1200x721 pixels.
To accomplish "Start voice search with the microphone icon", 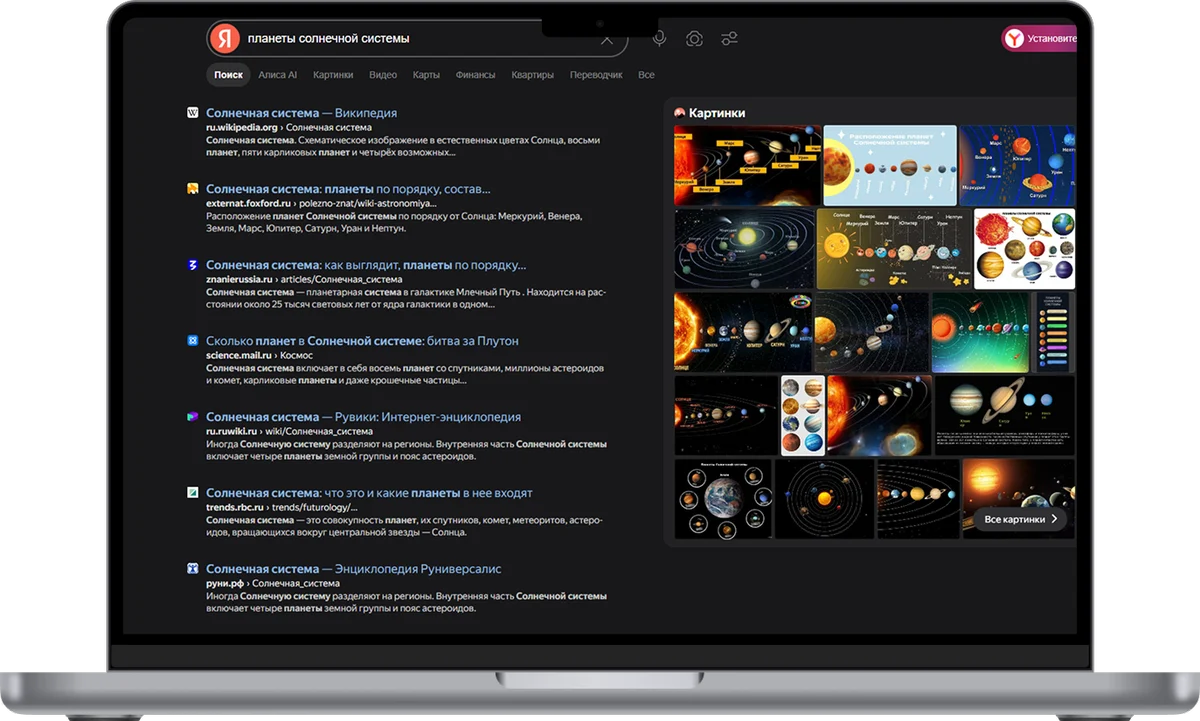I will pos(659,38).
